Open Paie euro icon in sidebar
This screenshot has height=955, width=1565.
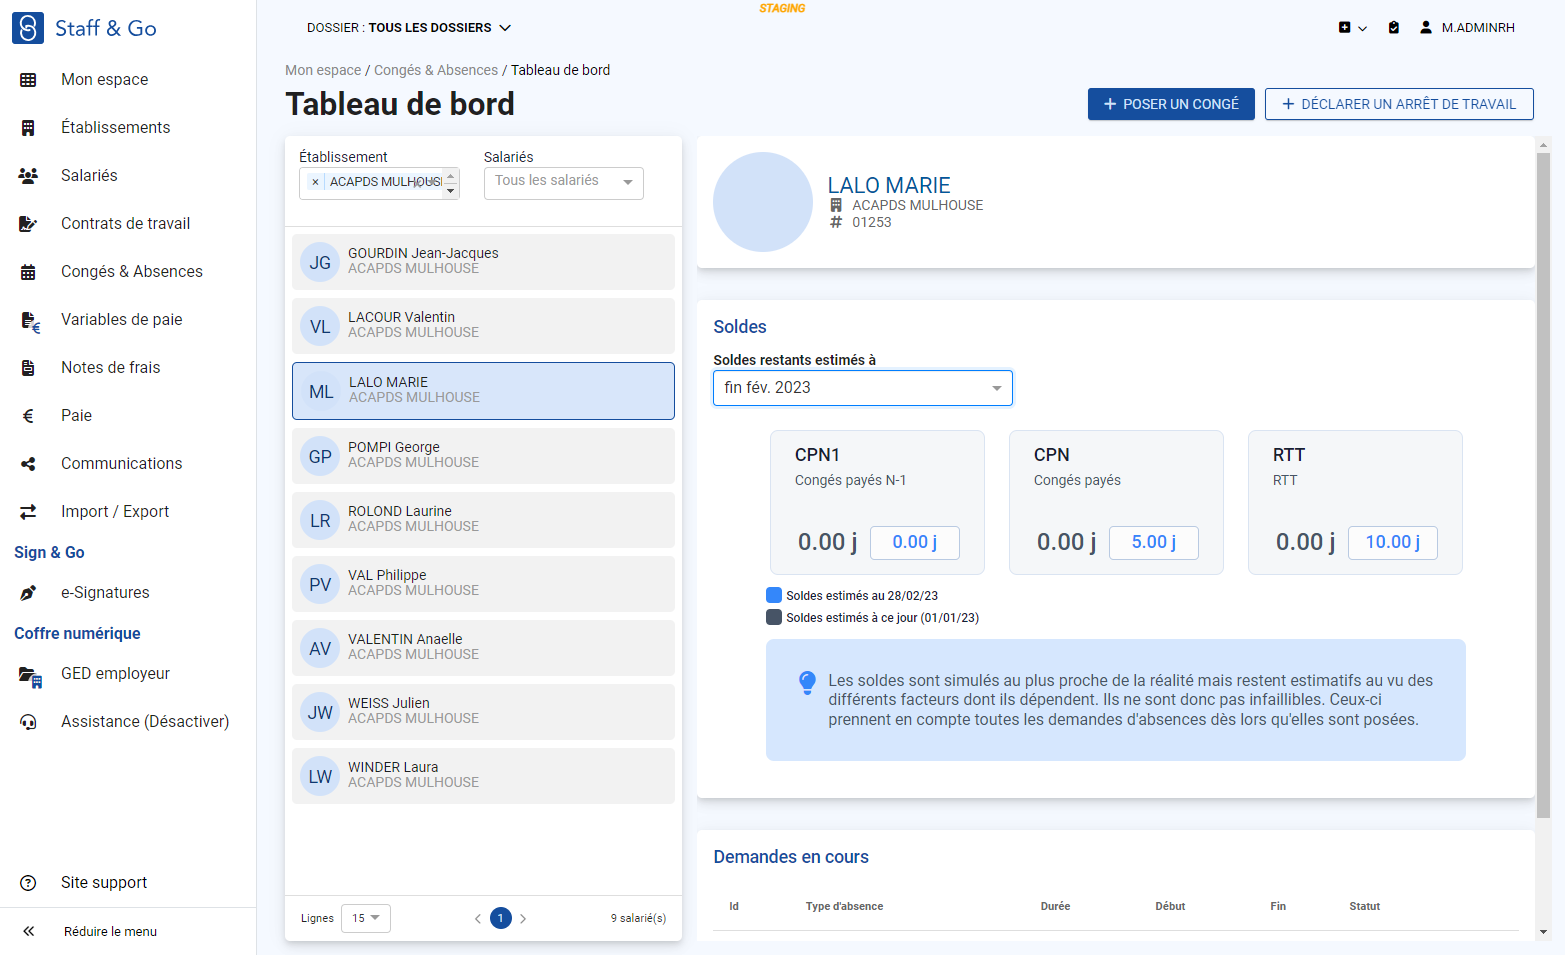point(28,416)
